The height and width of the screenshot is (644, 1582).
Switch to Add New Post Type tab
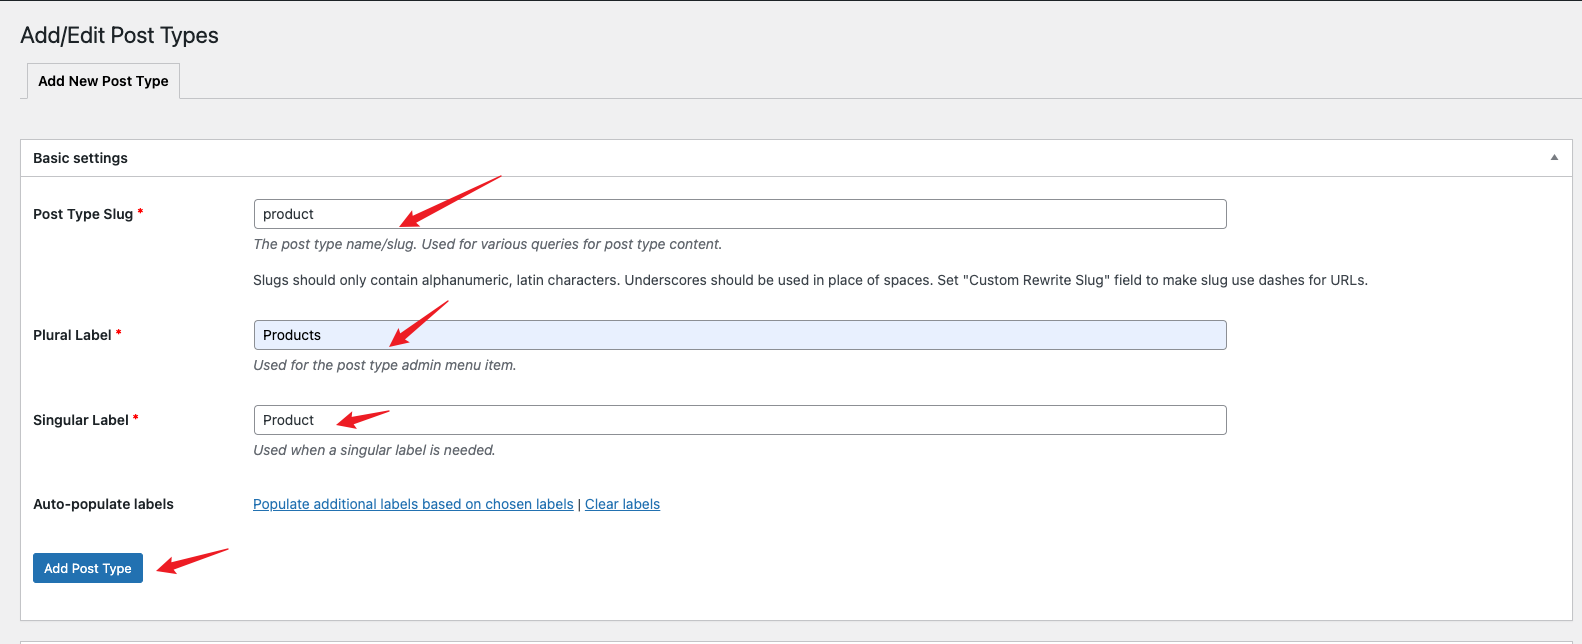tap(103, 81)
